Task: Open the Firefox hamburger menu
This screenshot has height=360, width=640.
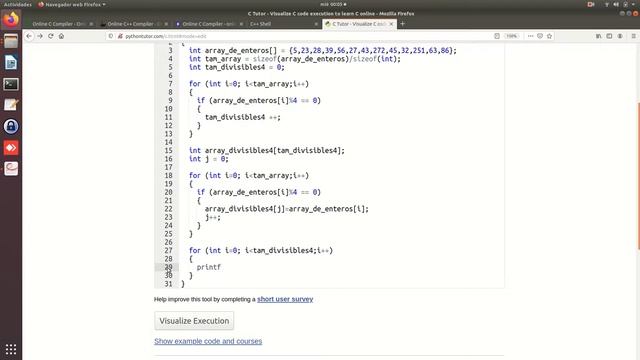Action: coord(633,36)
